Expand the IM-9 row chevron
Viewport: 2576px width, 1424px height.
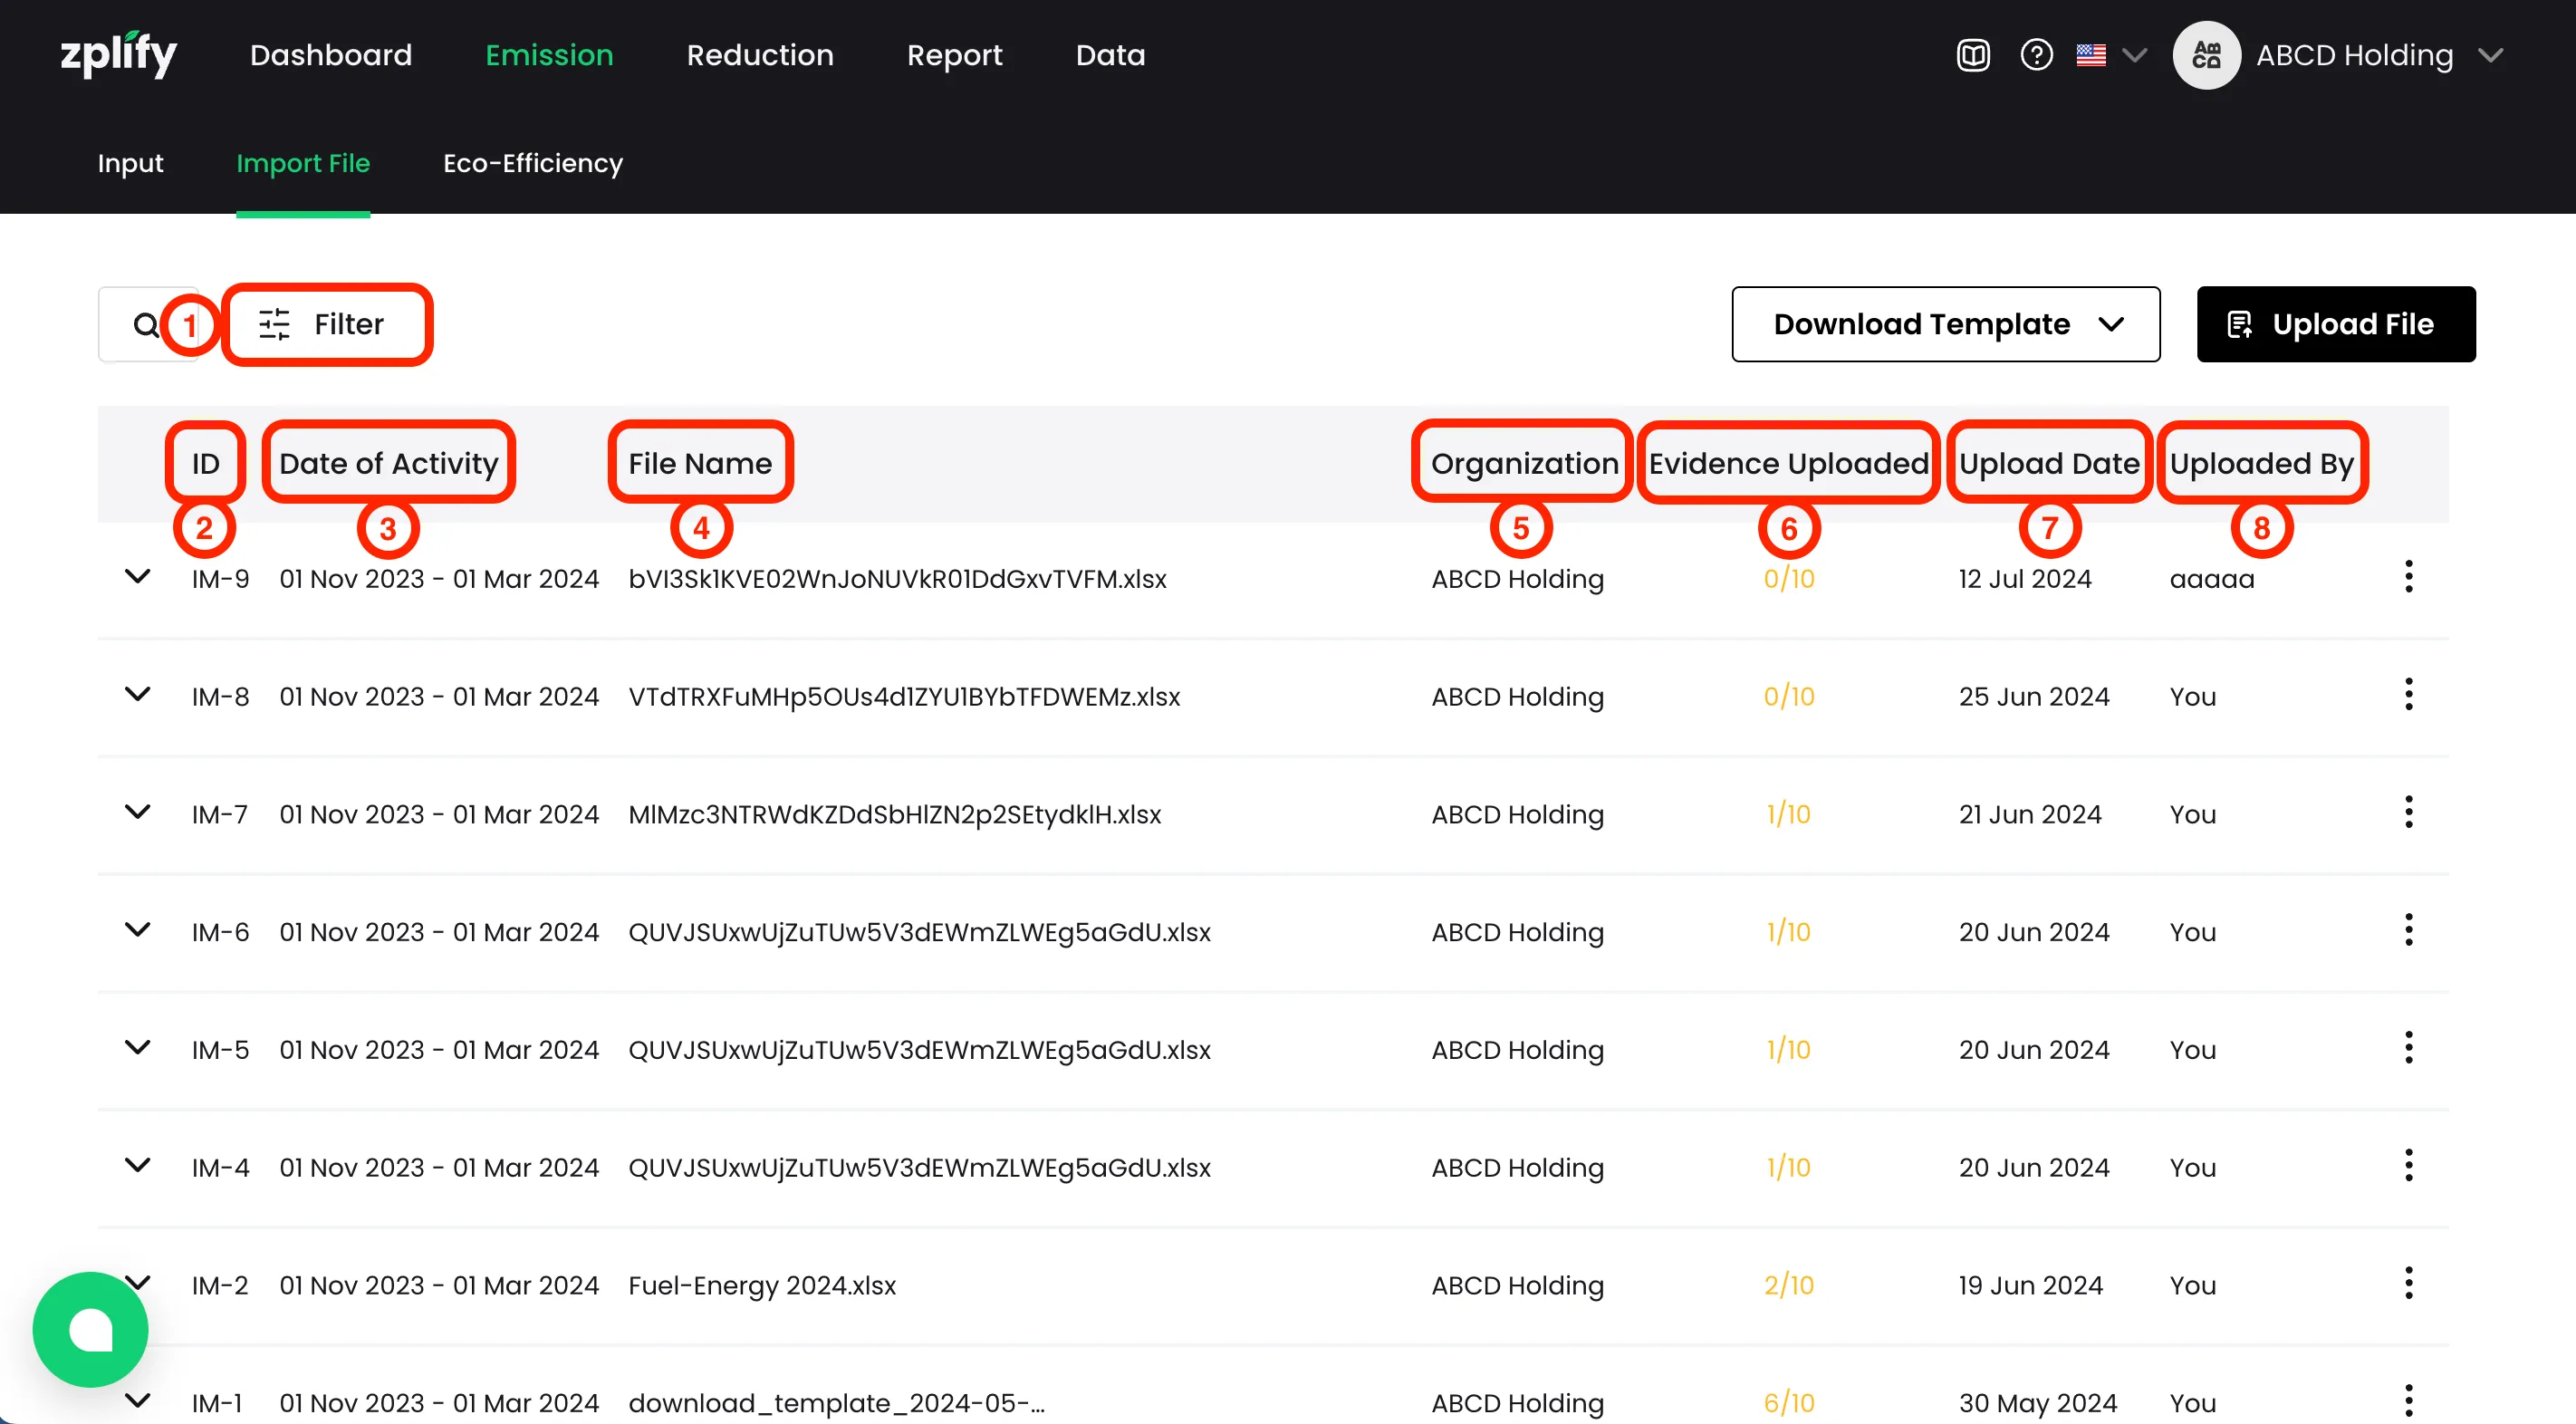click(137, 577)
